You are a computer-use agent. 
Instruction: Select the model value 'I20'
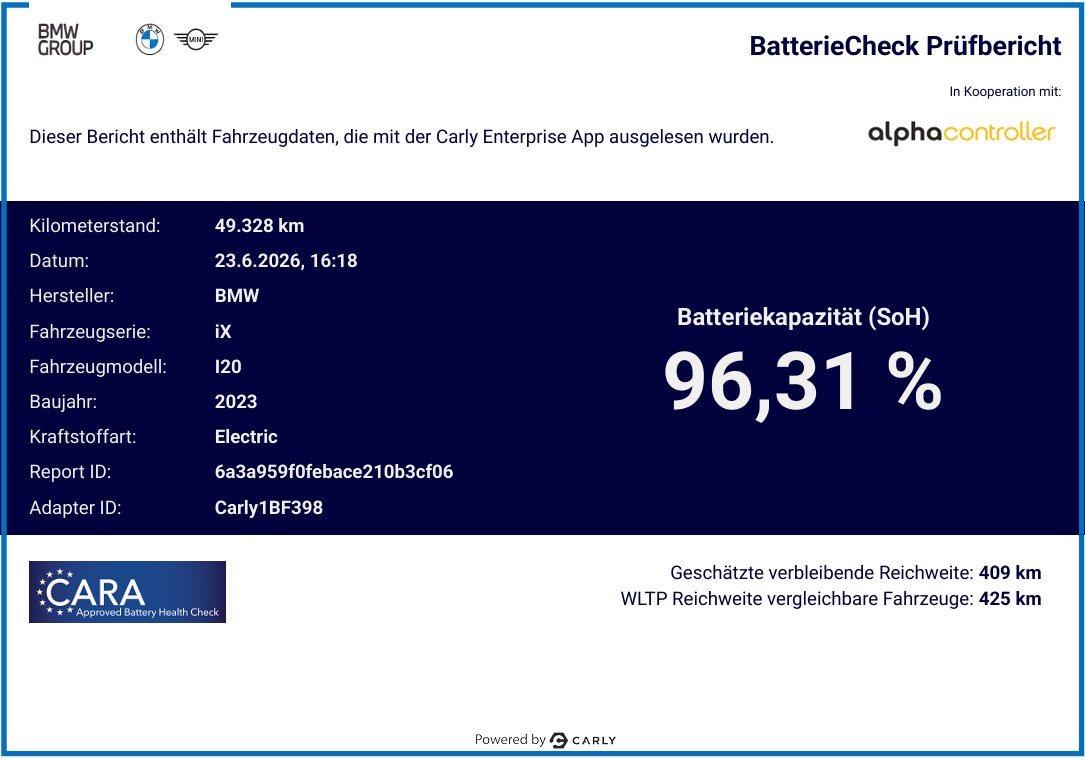[x=228, y=367]
